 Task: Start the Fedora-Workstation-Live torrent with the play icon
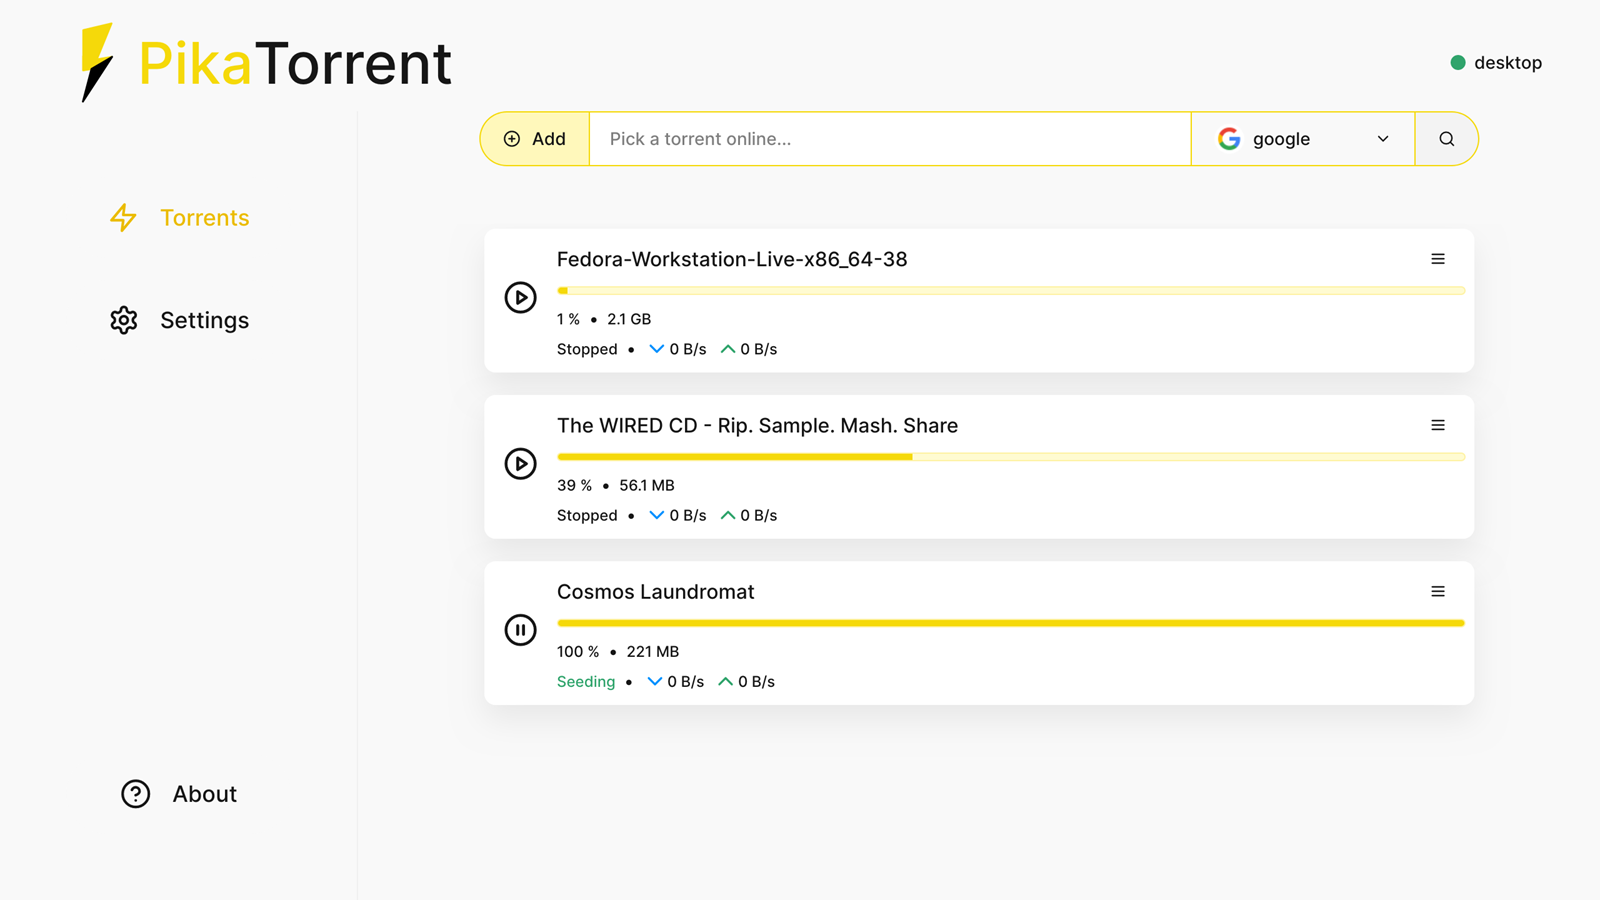click(x=520, y=297)
